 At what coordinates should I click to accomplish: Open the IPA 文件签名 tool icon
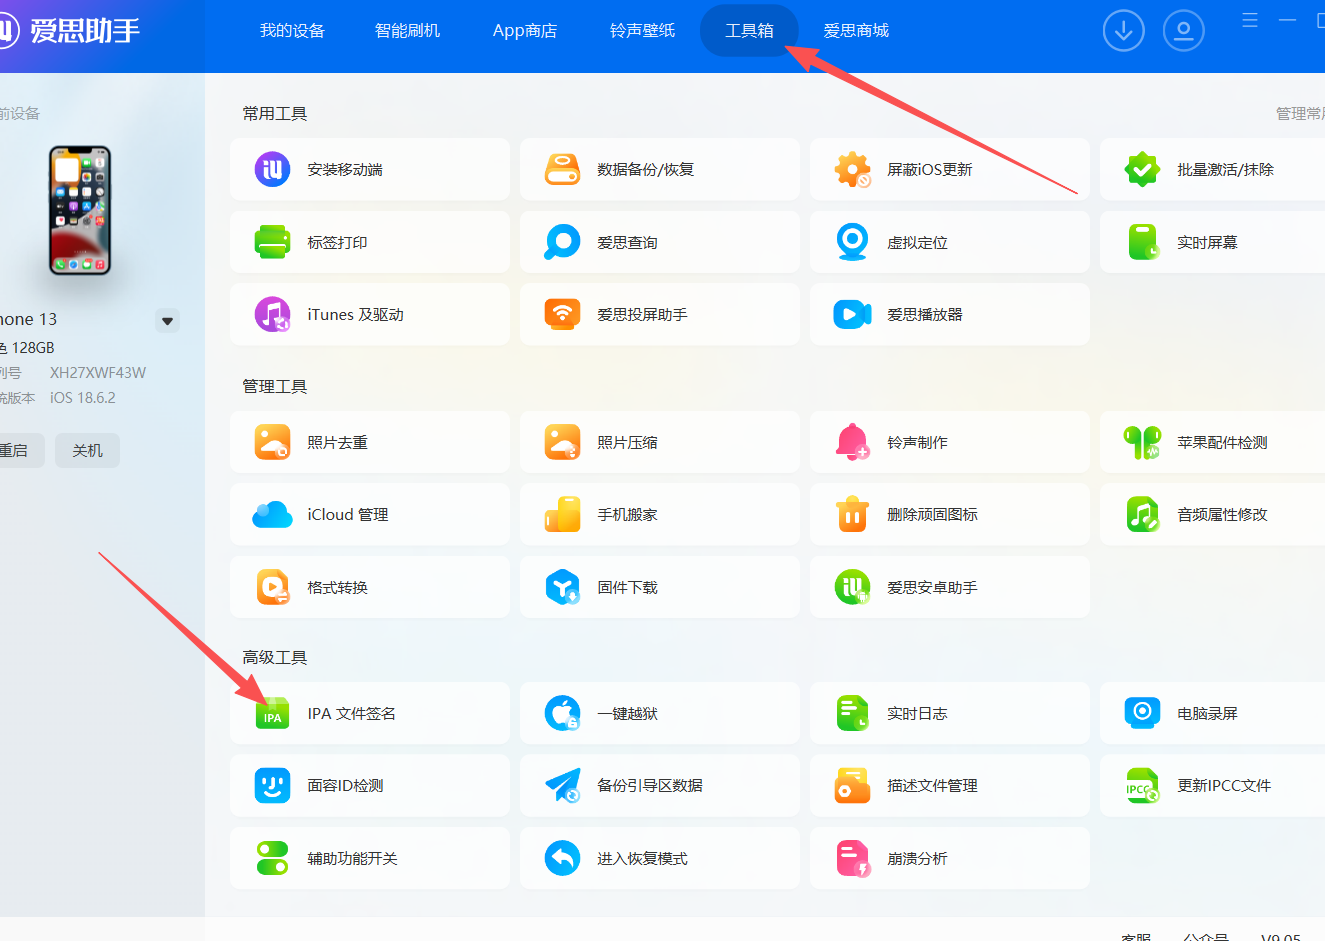(x=272, y=714)
